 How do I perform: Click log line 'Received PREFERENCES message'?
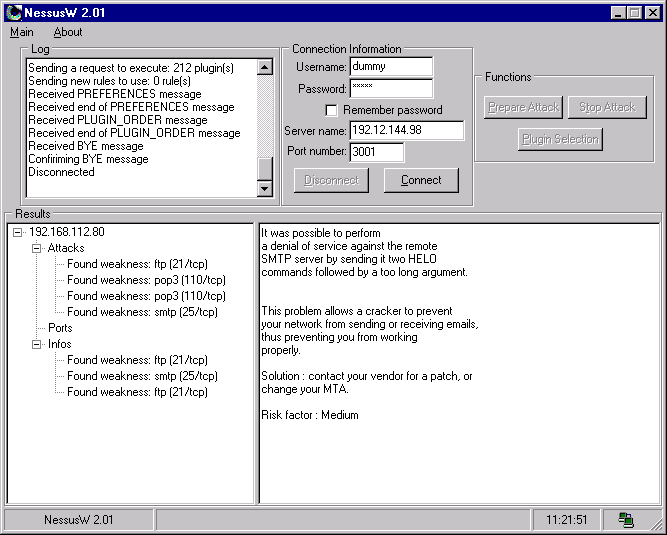(115, 94)
